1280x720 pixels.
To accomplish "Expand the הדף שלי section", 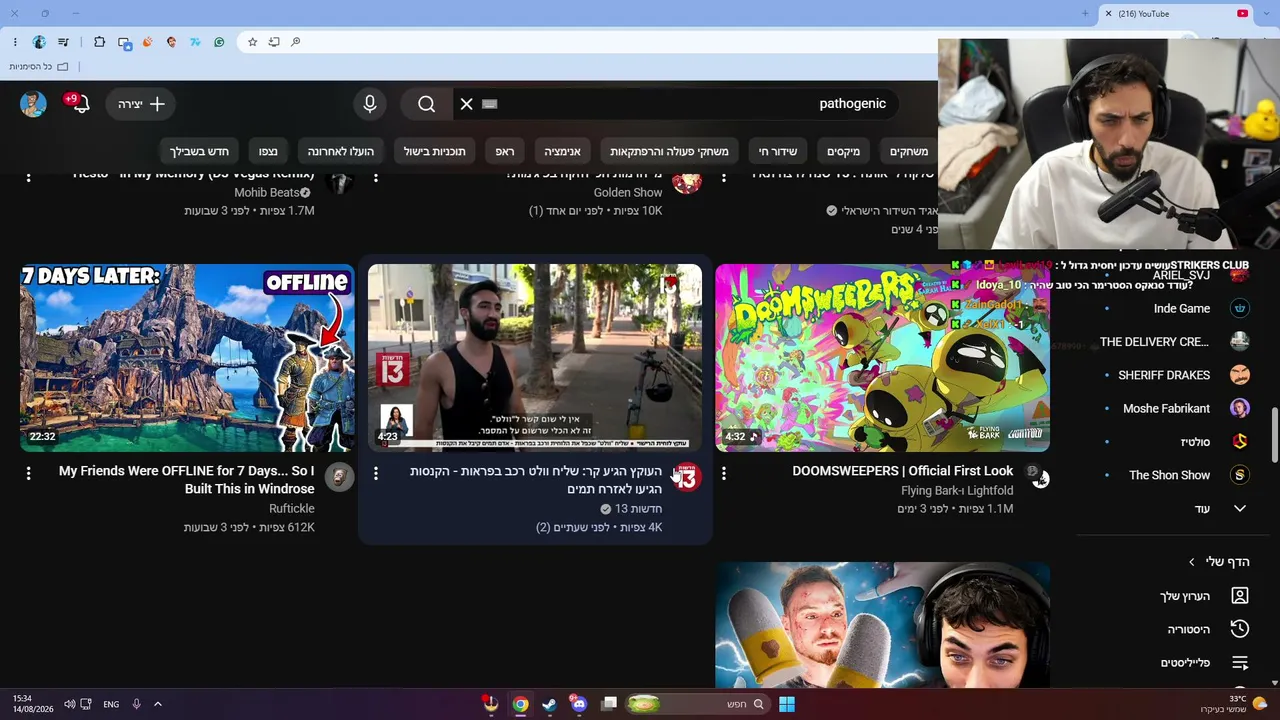I will point(1219,562).
